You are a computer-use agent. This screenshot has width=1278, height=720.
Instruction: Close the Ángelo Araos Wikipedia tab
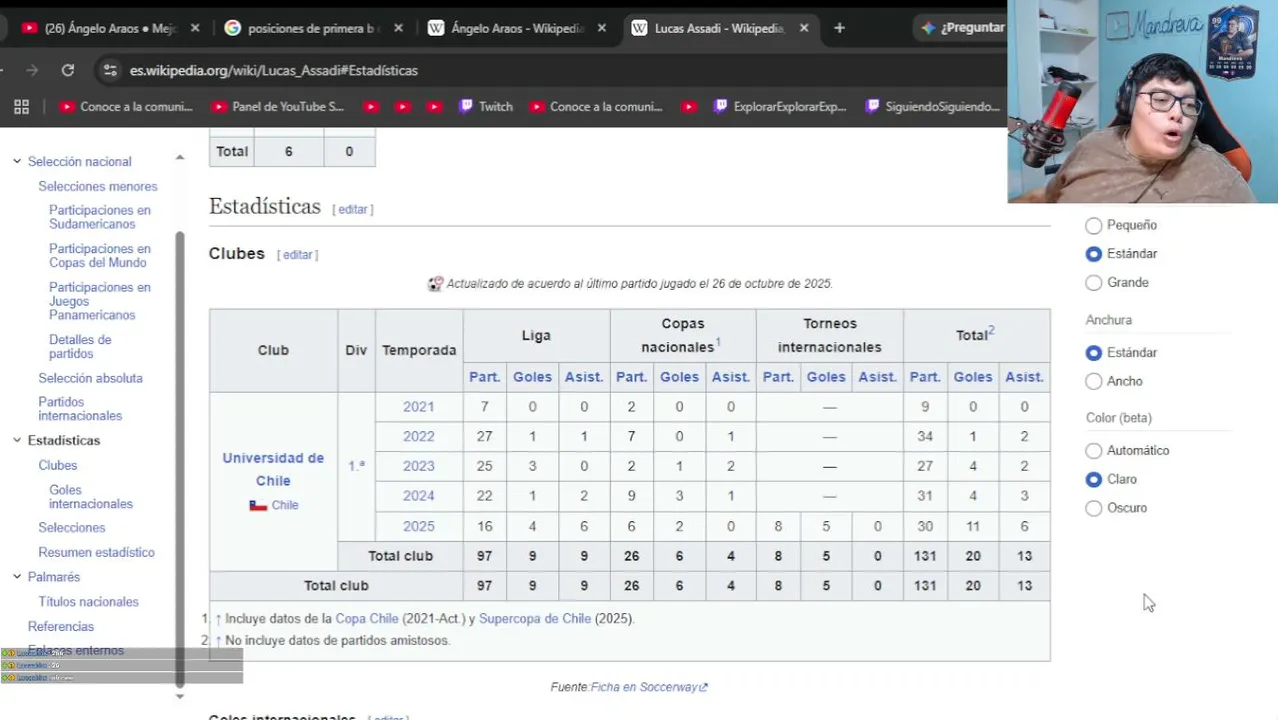click(601, 28)
